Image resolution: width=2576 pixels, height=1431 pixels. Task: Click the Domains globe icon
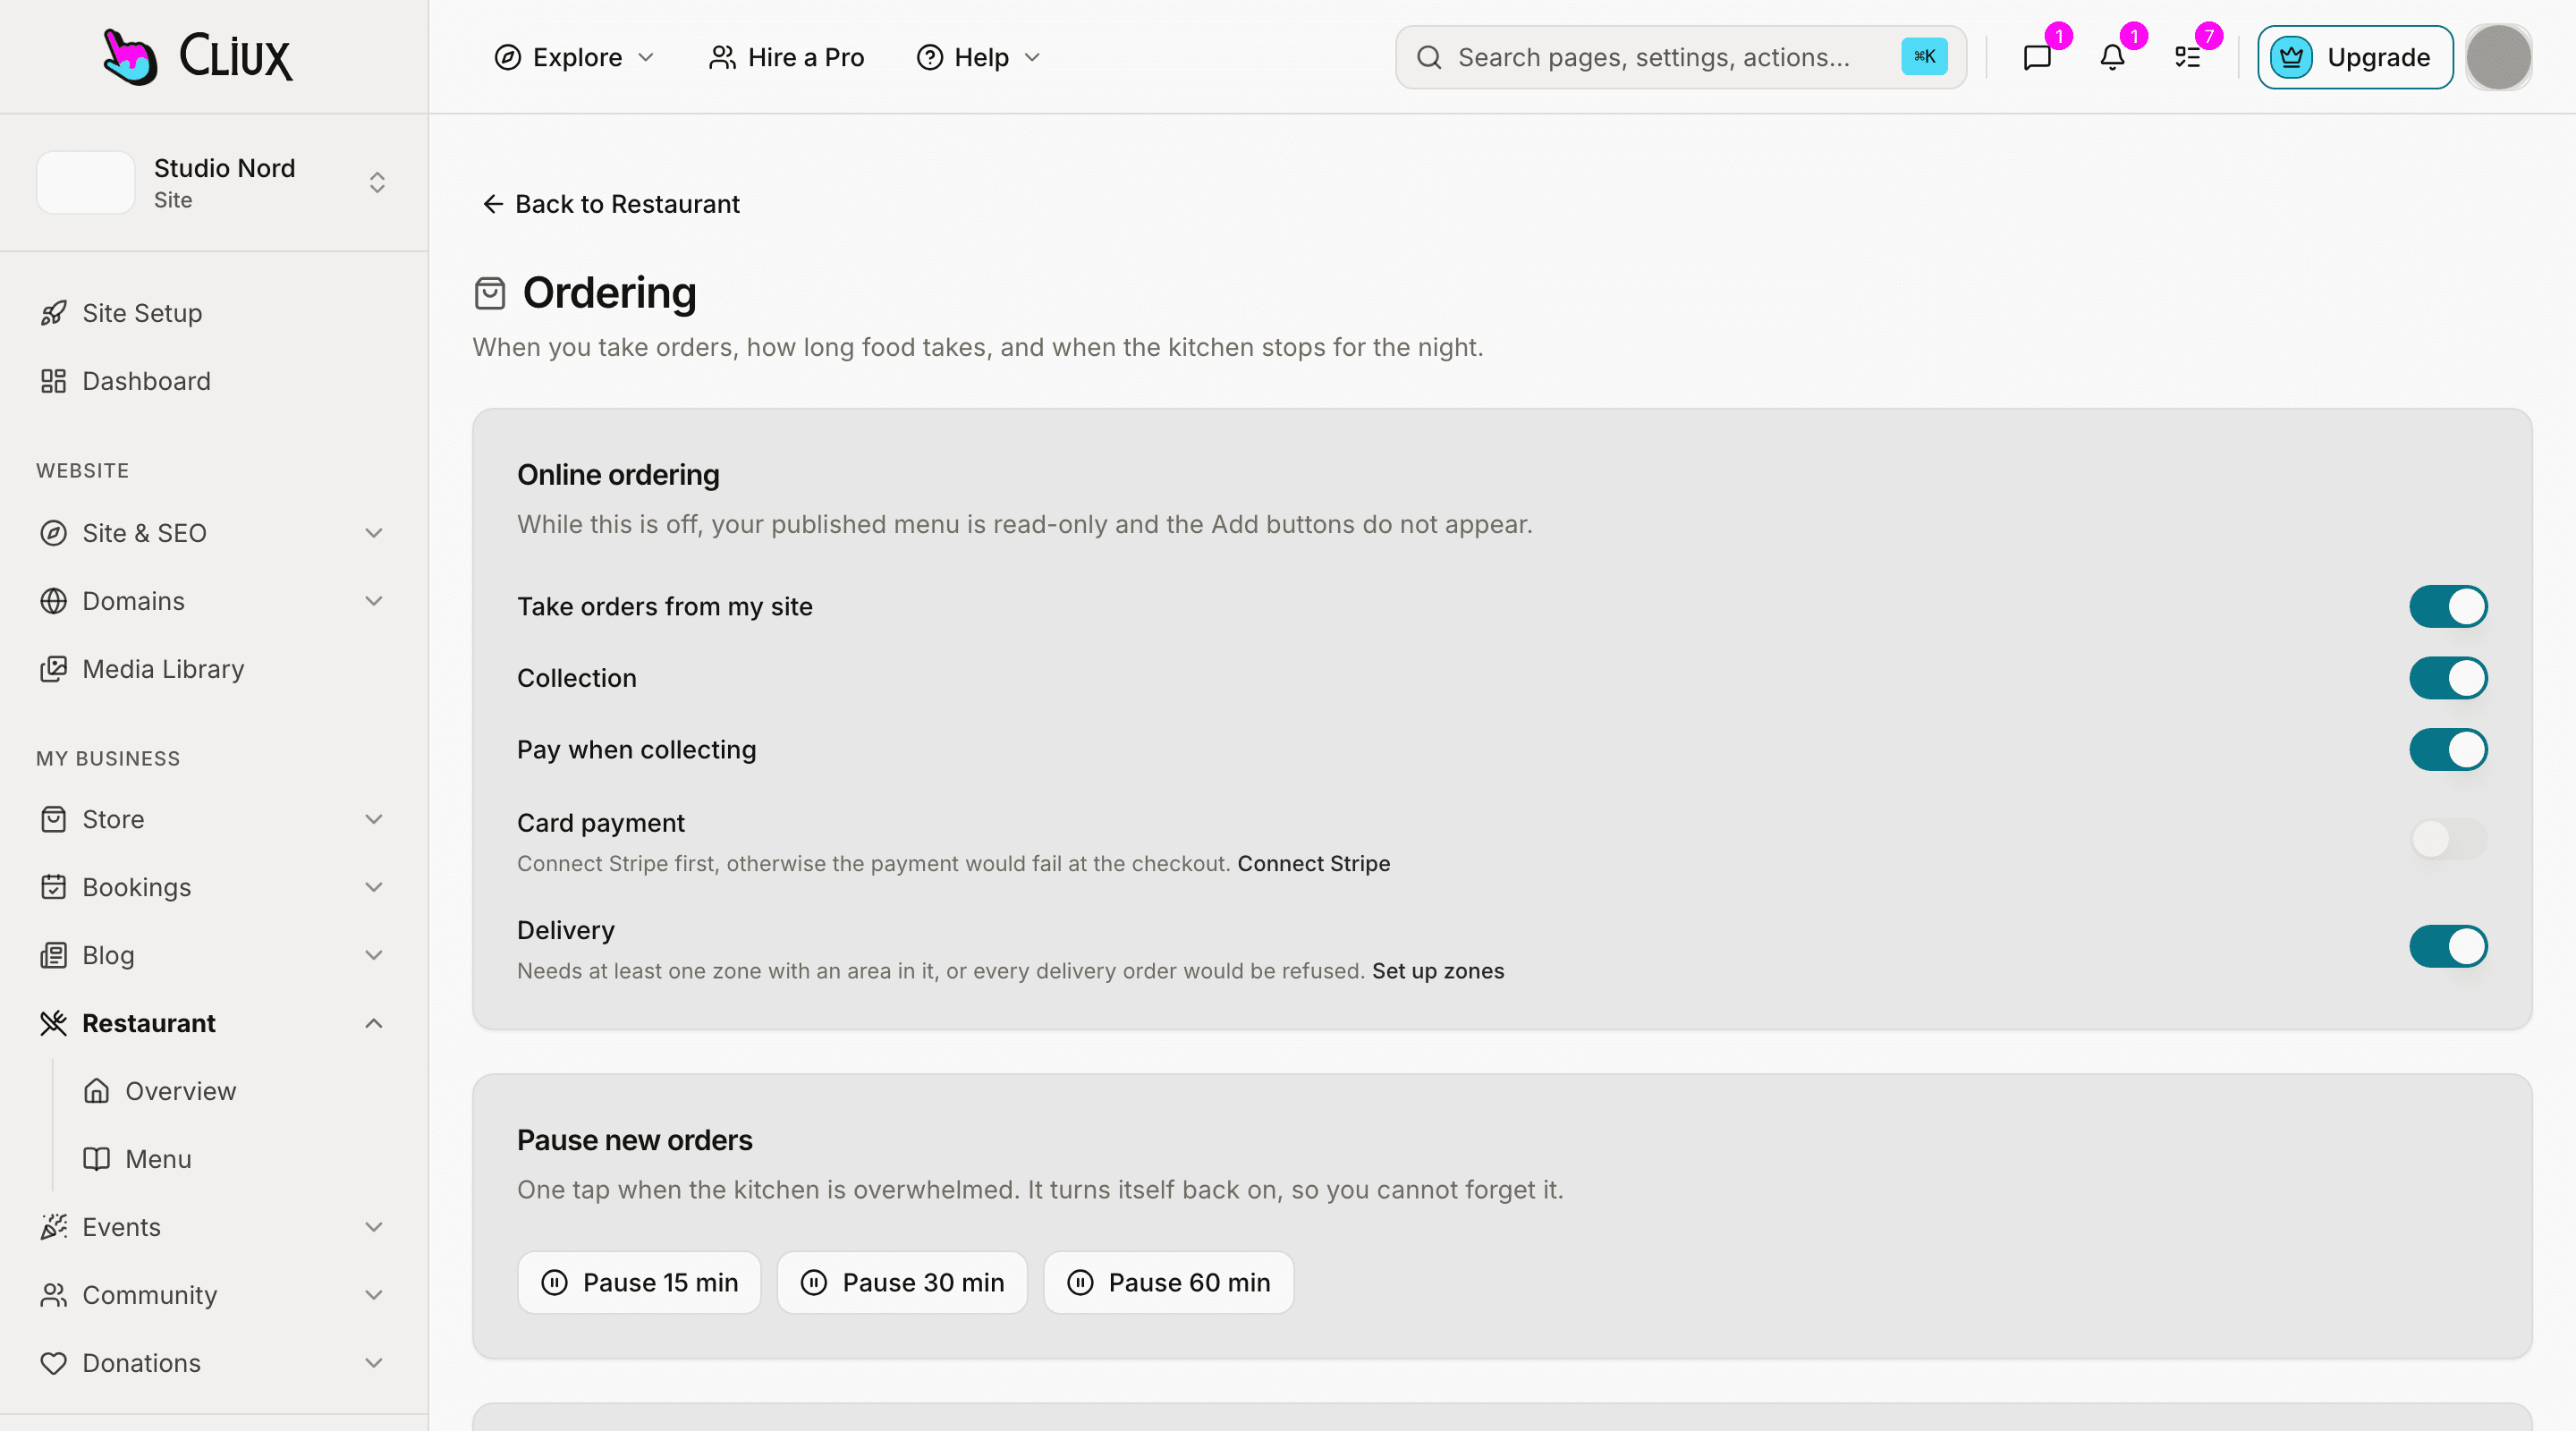coord(53,601)
